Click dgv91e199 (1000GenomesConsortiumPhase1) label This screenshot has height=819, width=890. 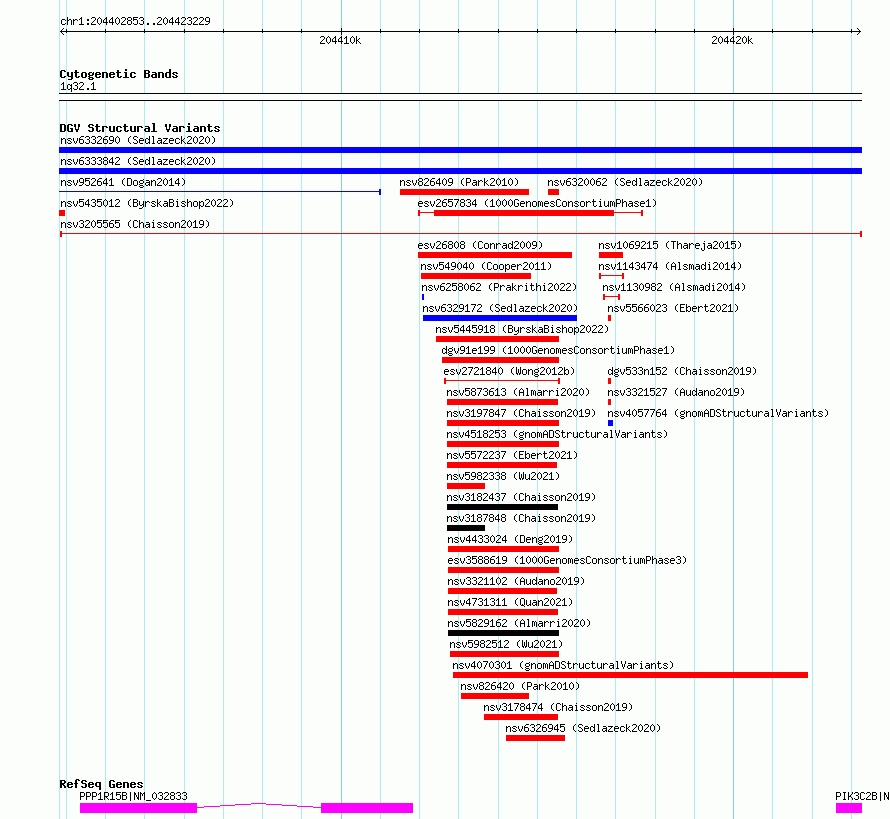559,350
